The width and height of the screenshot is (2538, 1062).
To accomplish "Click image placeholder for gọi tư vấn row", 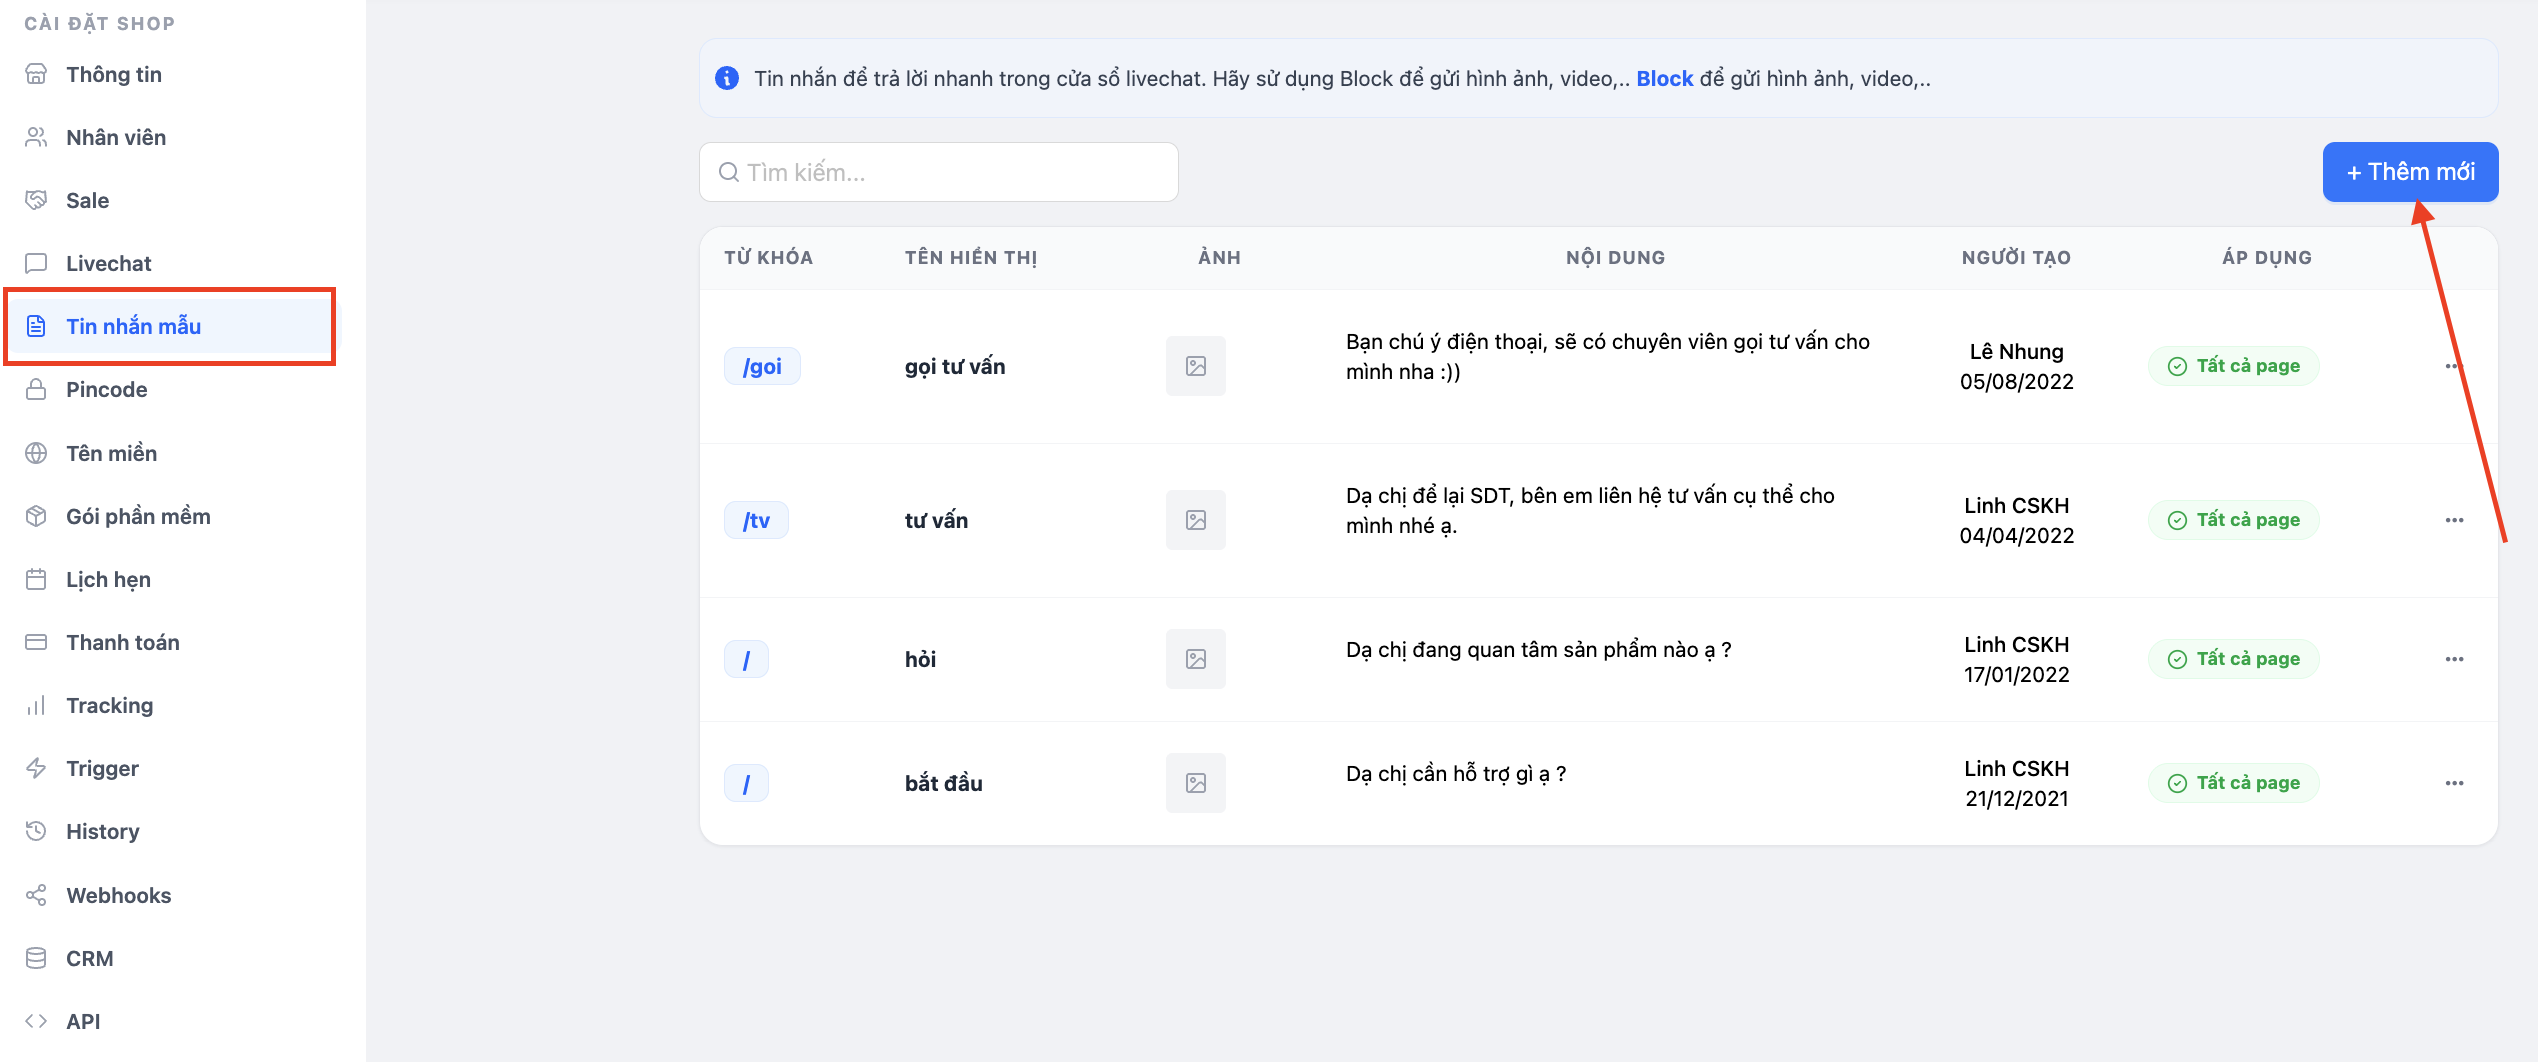I will pyautogui.click(x=1195, y=366).
